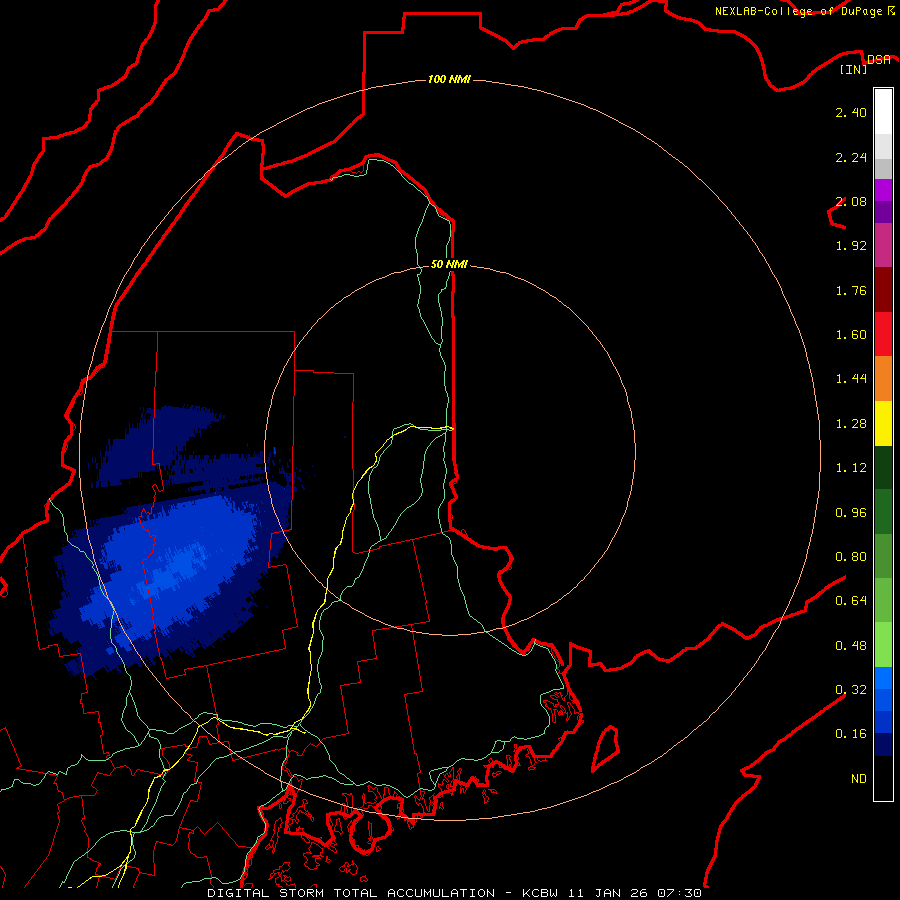Click the '1.92' legend value
This screenshot has height=900, width=900.
(x=851, y=246)
